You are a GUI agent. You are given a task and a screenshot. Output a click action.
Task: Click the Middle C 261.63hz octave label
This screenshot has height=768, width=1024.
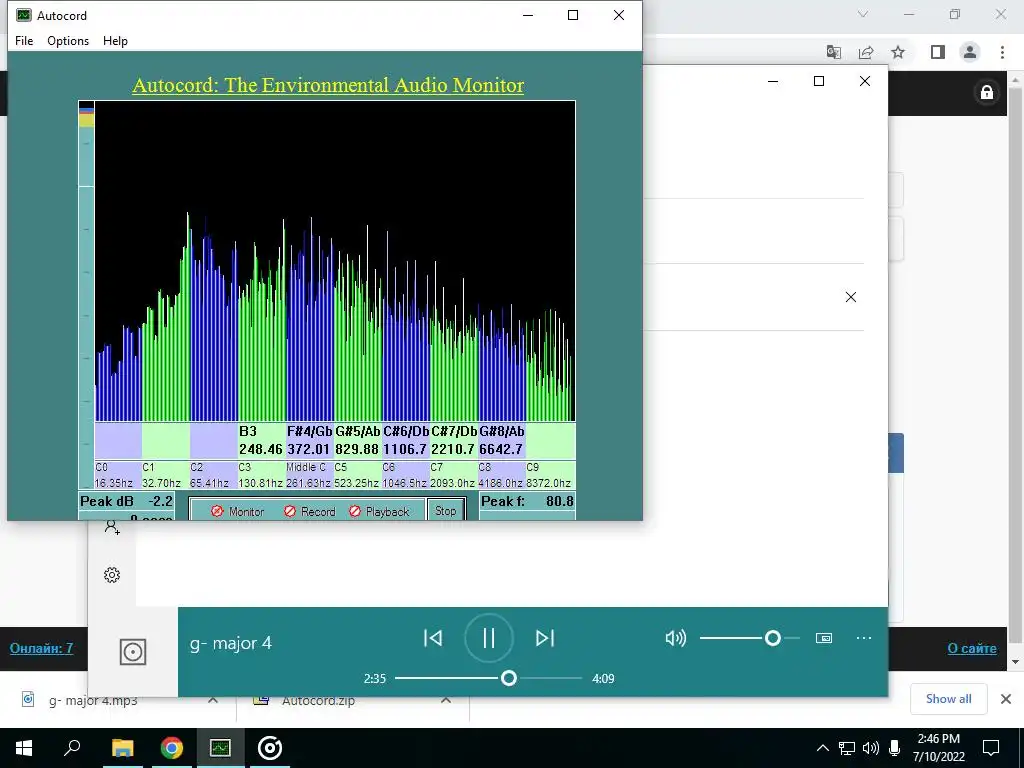tap(309, 475)
